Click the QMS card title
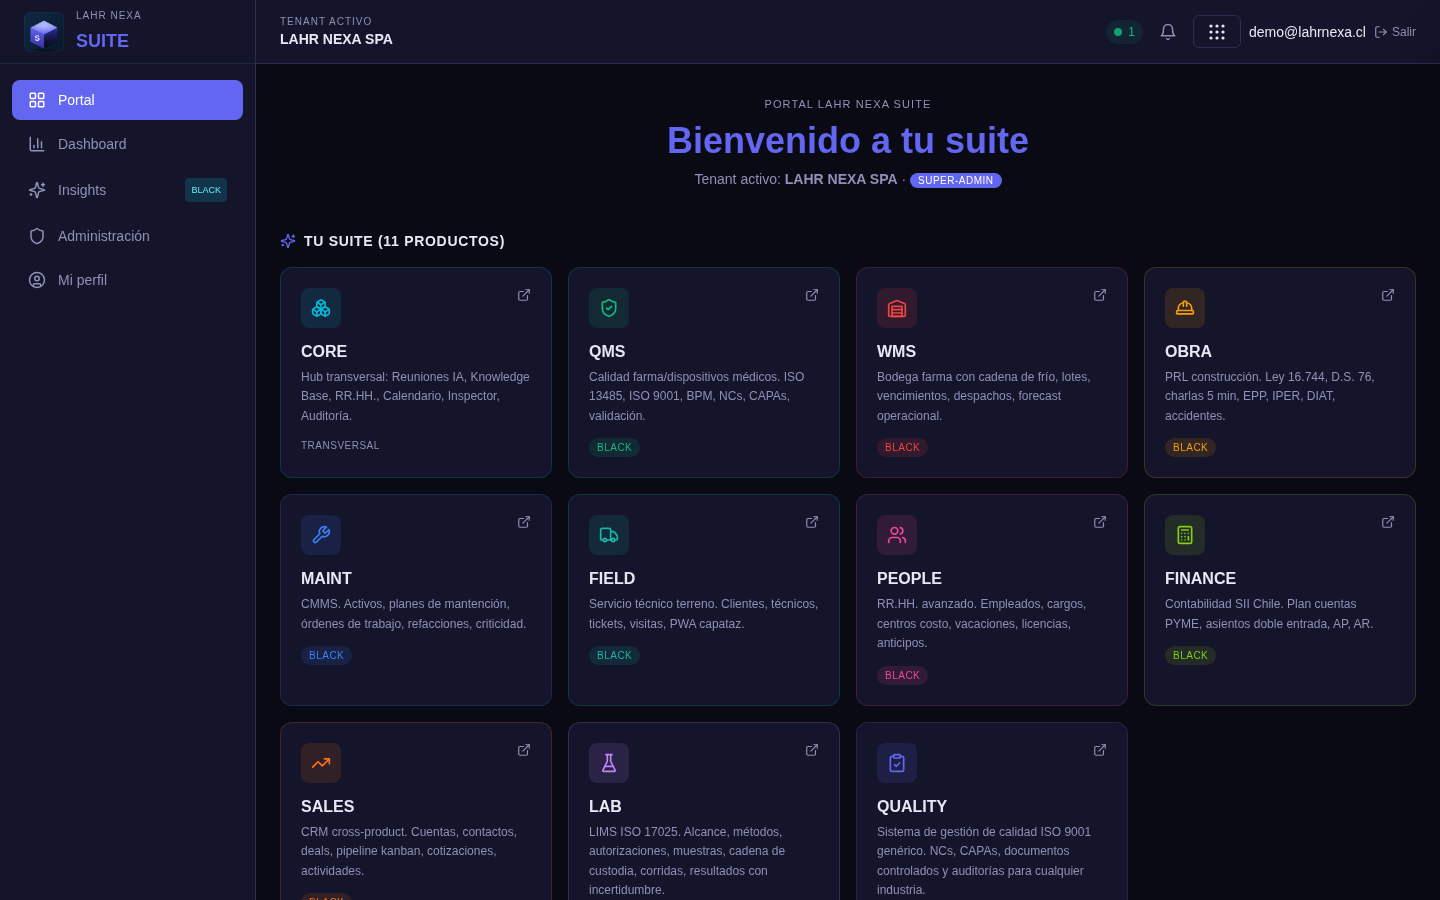Viewport: 1440px width, 900px height. pyautogui.click(x=607, y=352)
